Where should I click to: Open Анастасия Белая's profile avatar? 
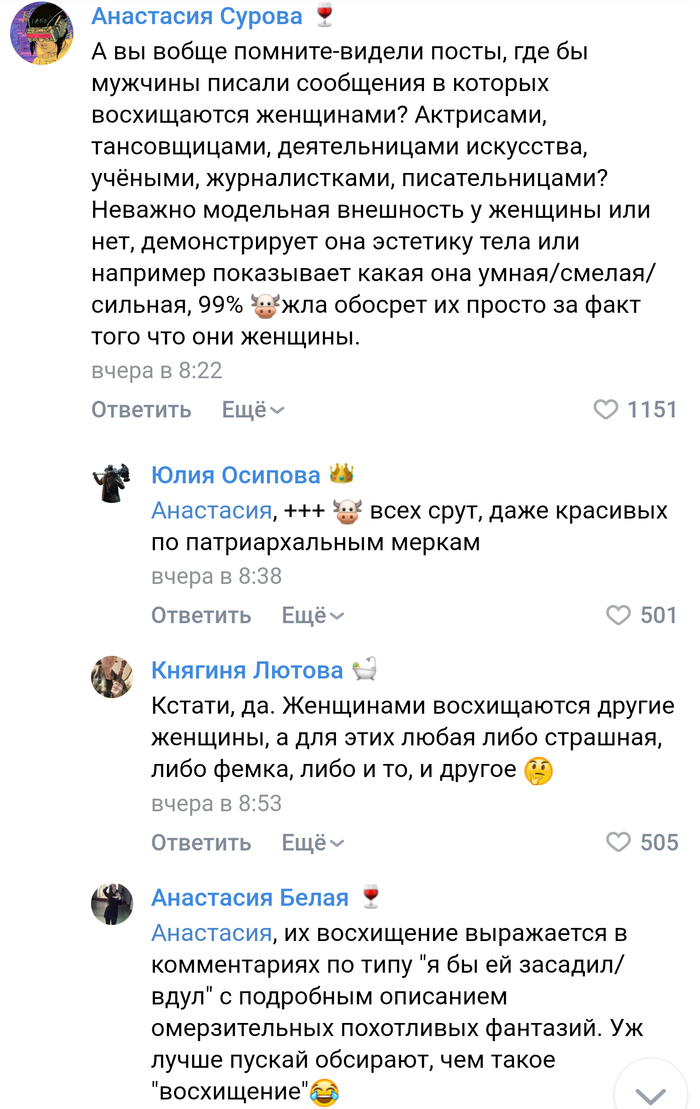coord(112,903)
